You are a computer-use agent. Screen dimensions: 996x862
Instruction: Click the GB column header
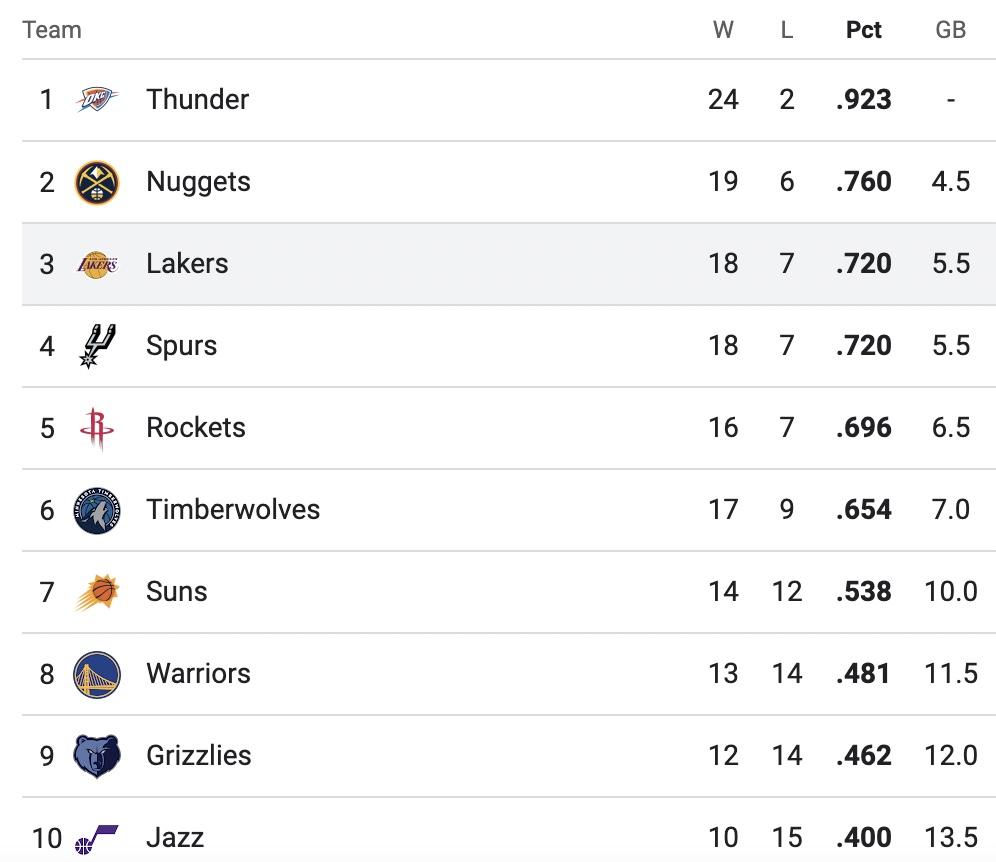coord(950,30)
